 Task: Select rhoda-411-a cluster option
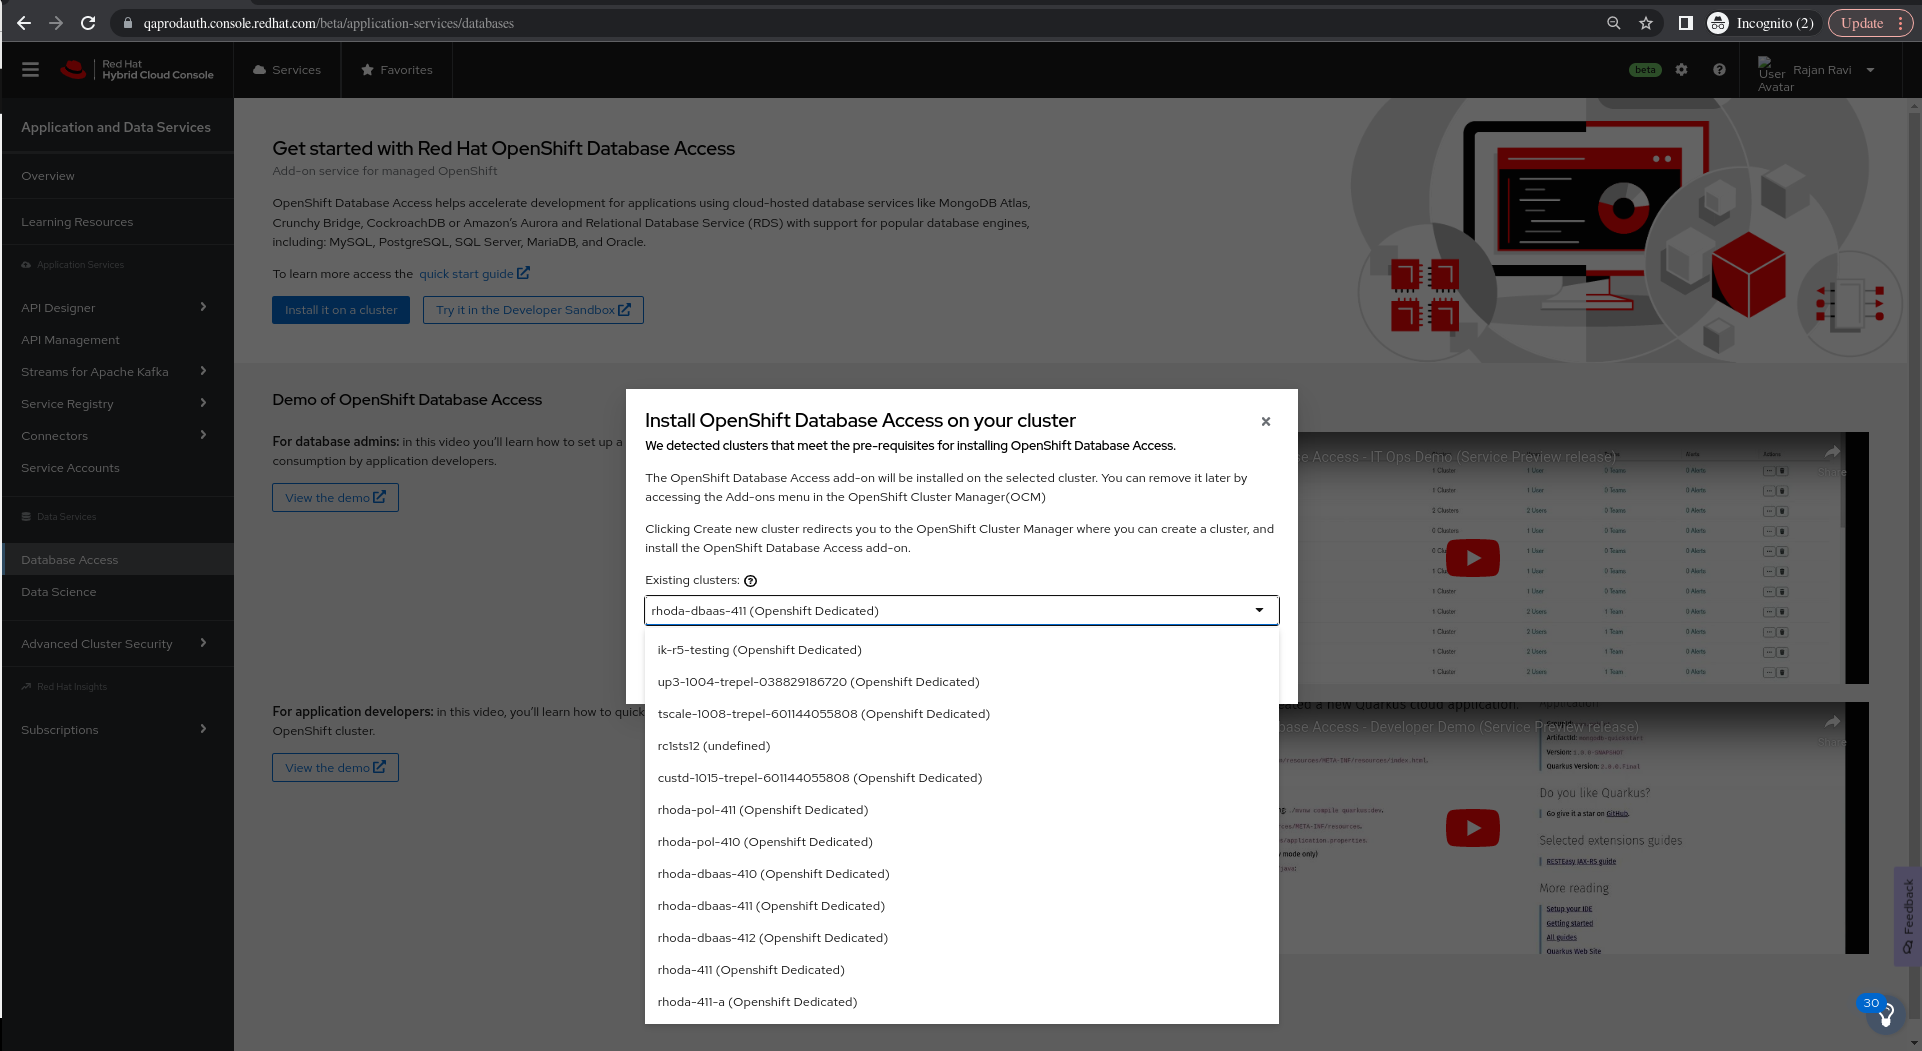click(x=962, y=1002)
